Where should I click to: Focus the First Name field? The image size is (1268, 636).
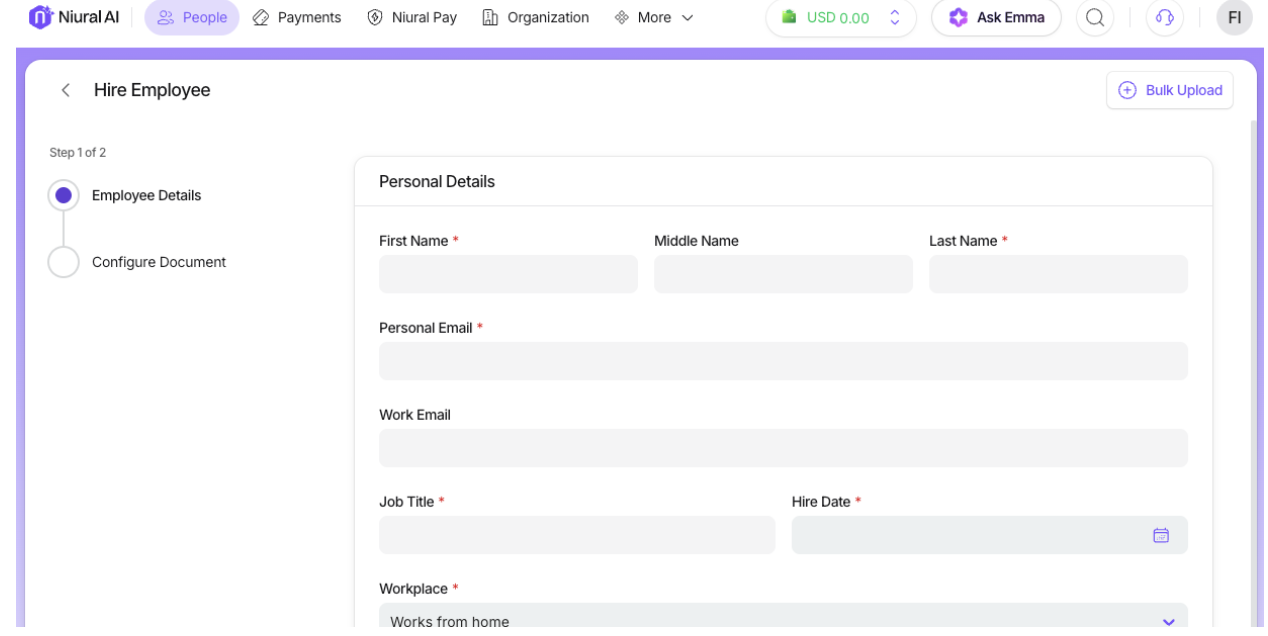click(508, 274)
